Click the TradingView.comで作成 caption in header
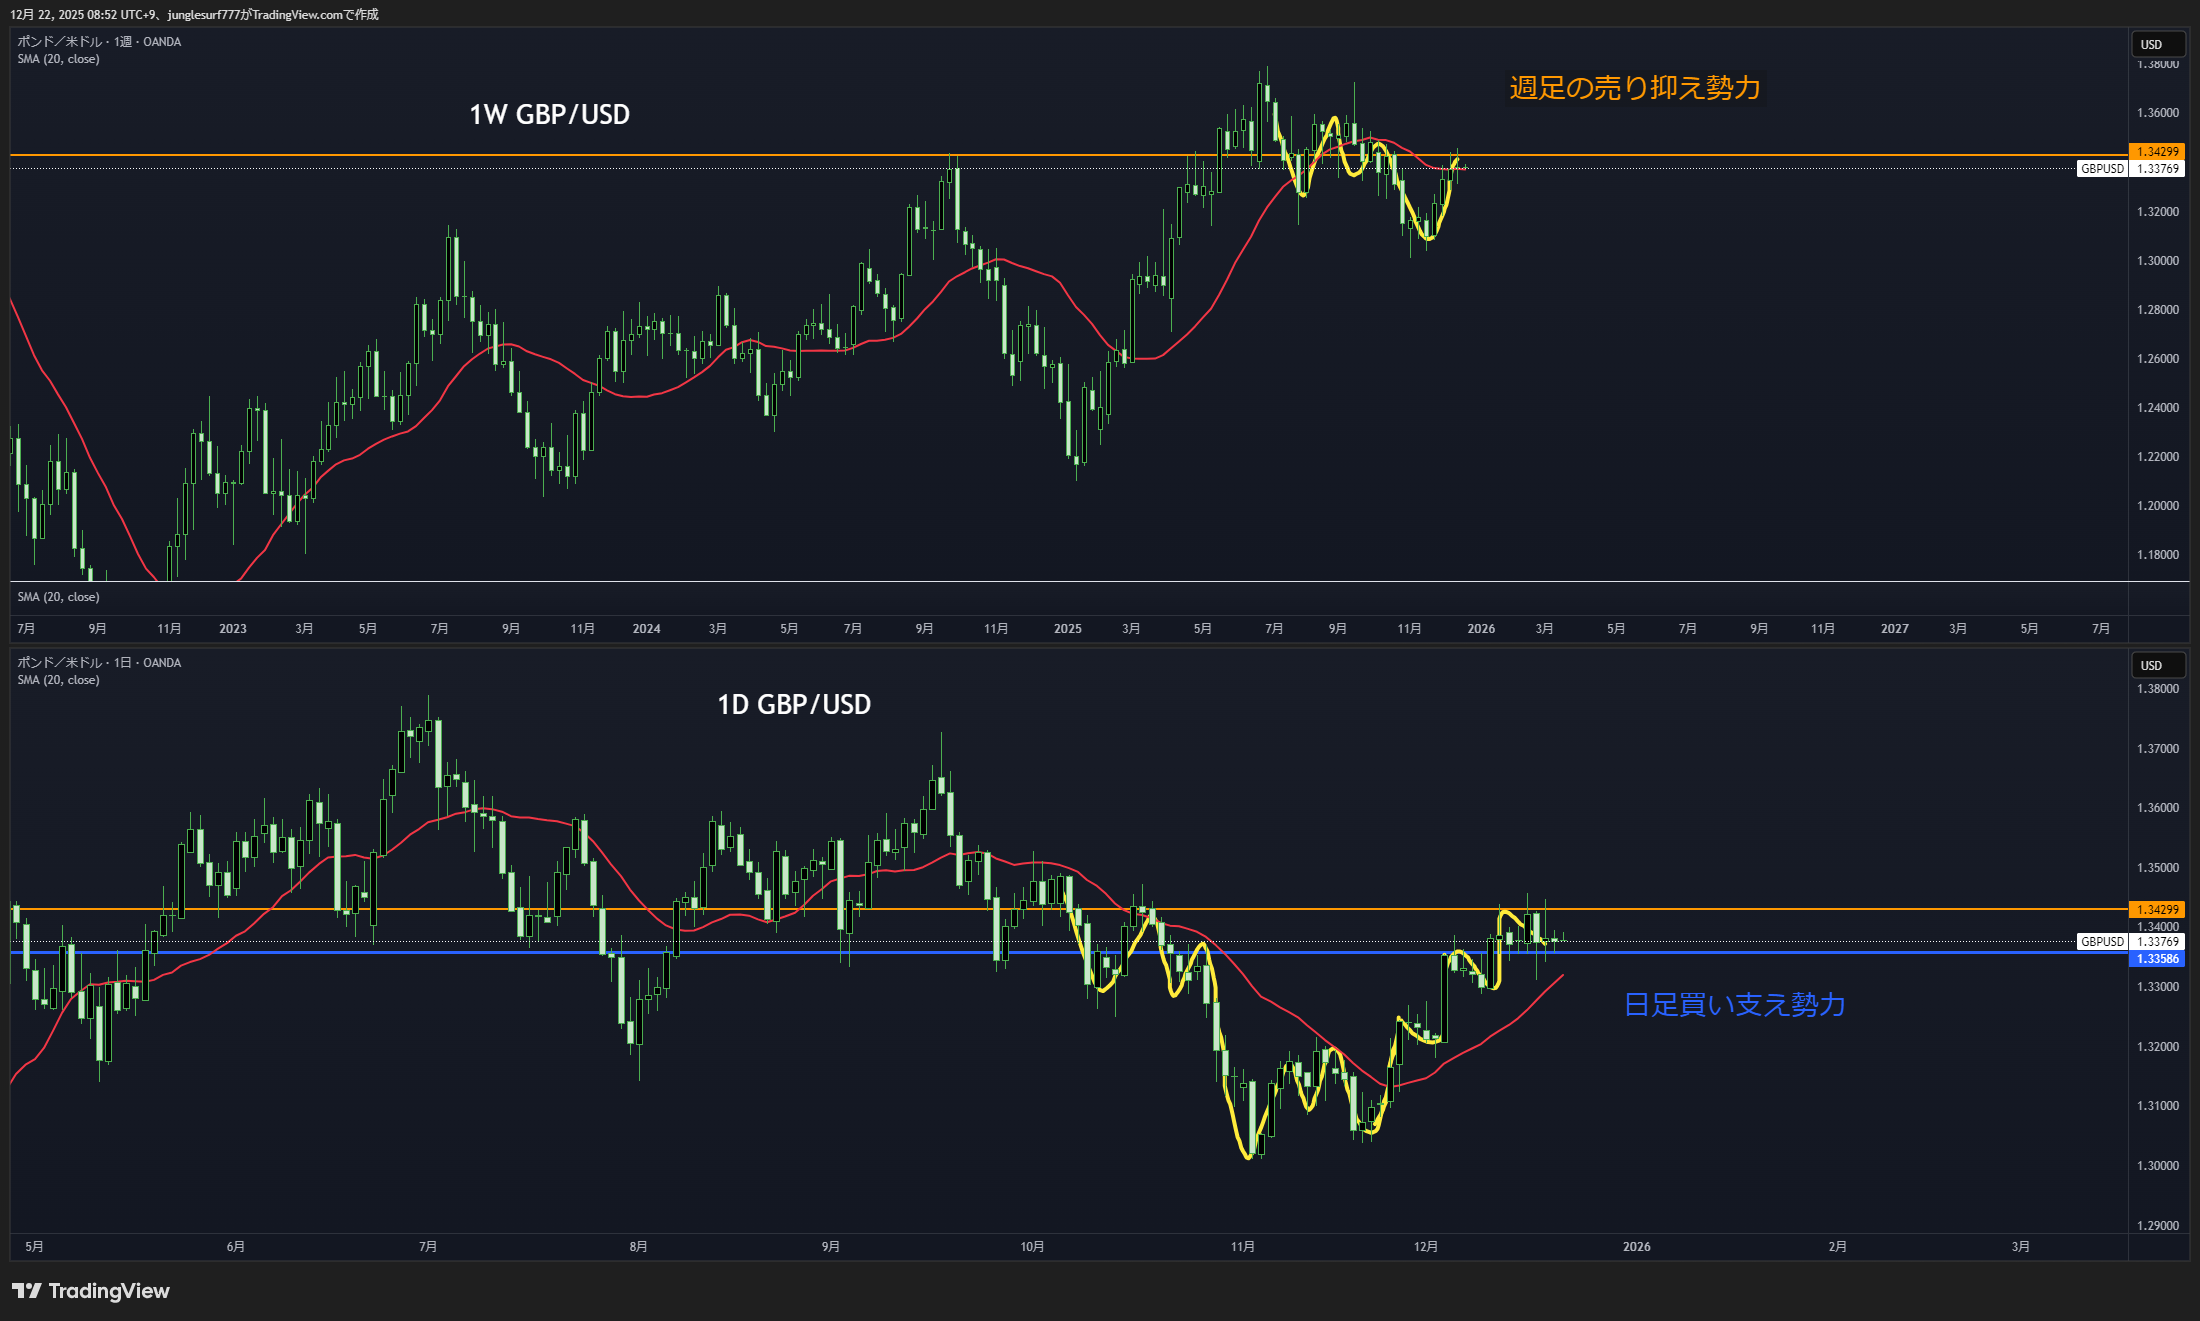Image resolution: width=2200 pixels, height=1321 pixels. coord(315,14)
